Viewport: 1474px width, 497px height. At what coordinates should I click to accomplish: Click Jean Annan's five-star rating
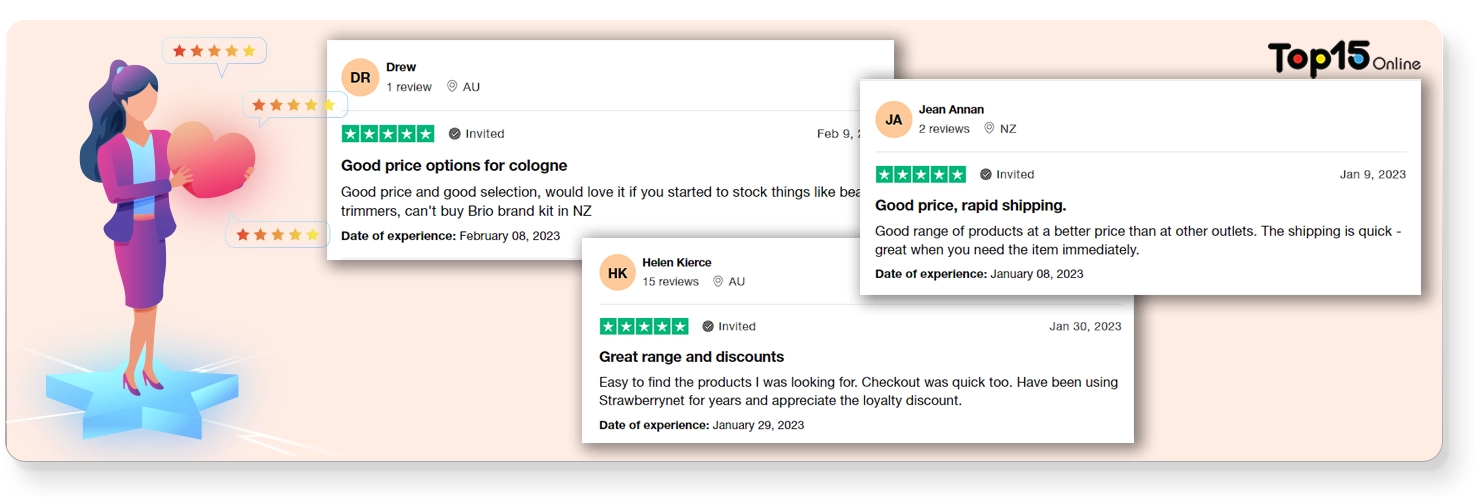[921, 174]
